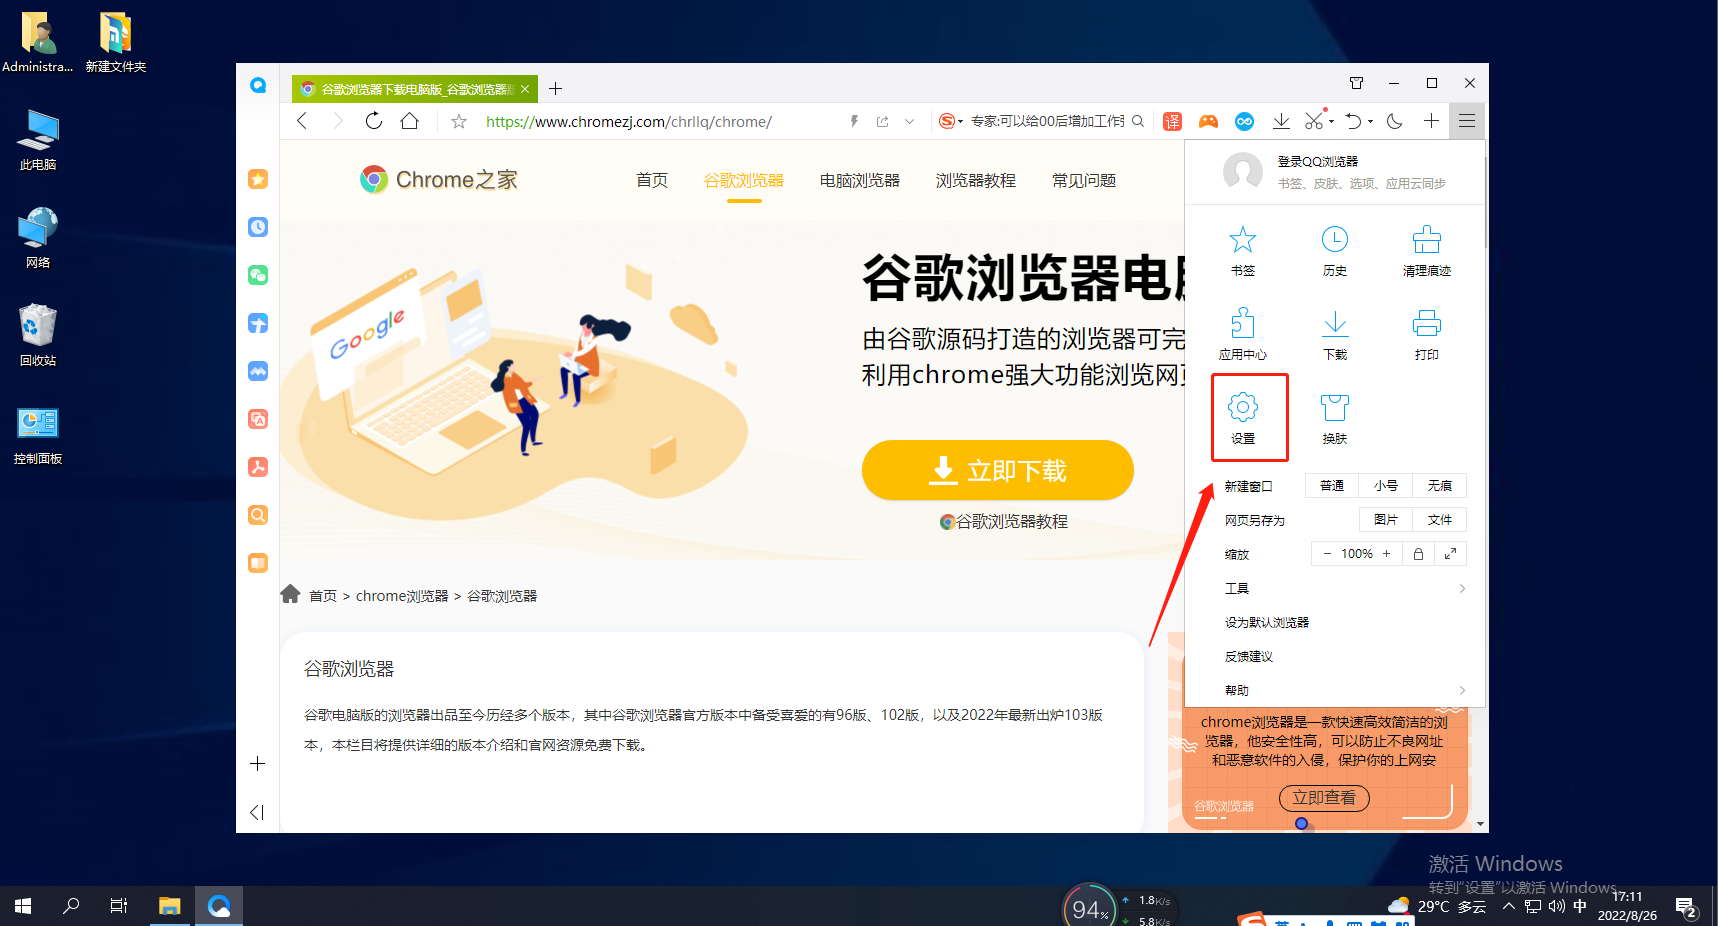Open sidebar red PDF tool icon
This screenshot has width=1718, height=926.
click(x=258, y=467)
